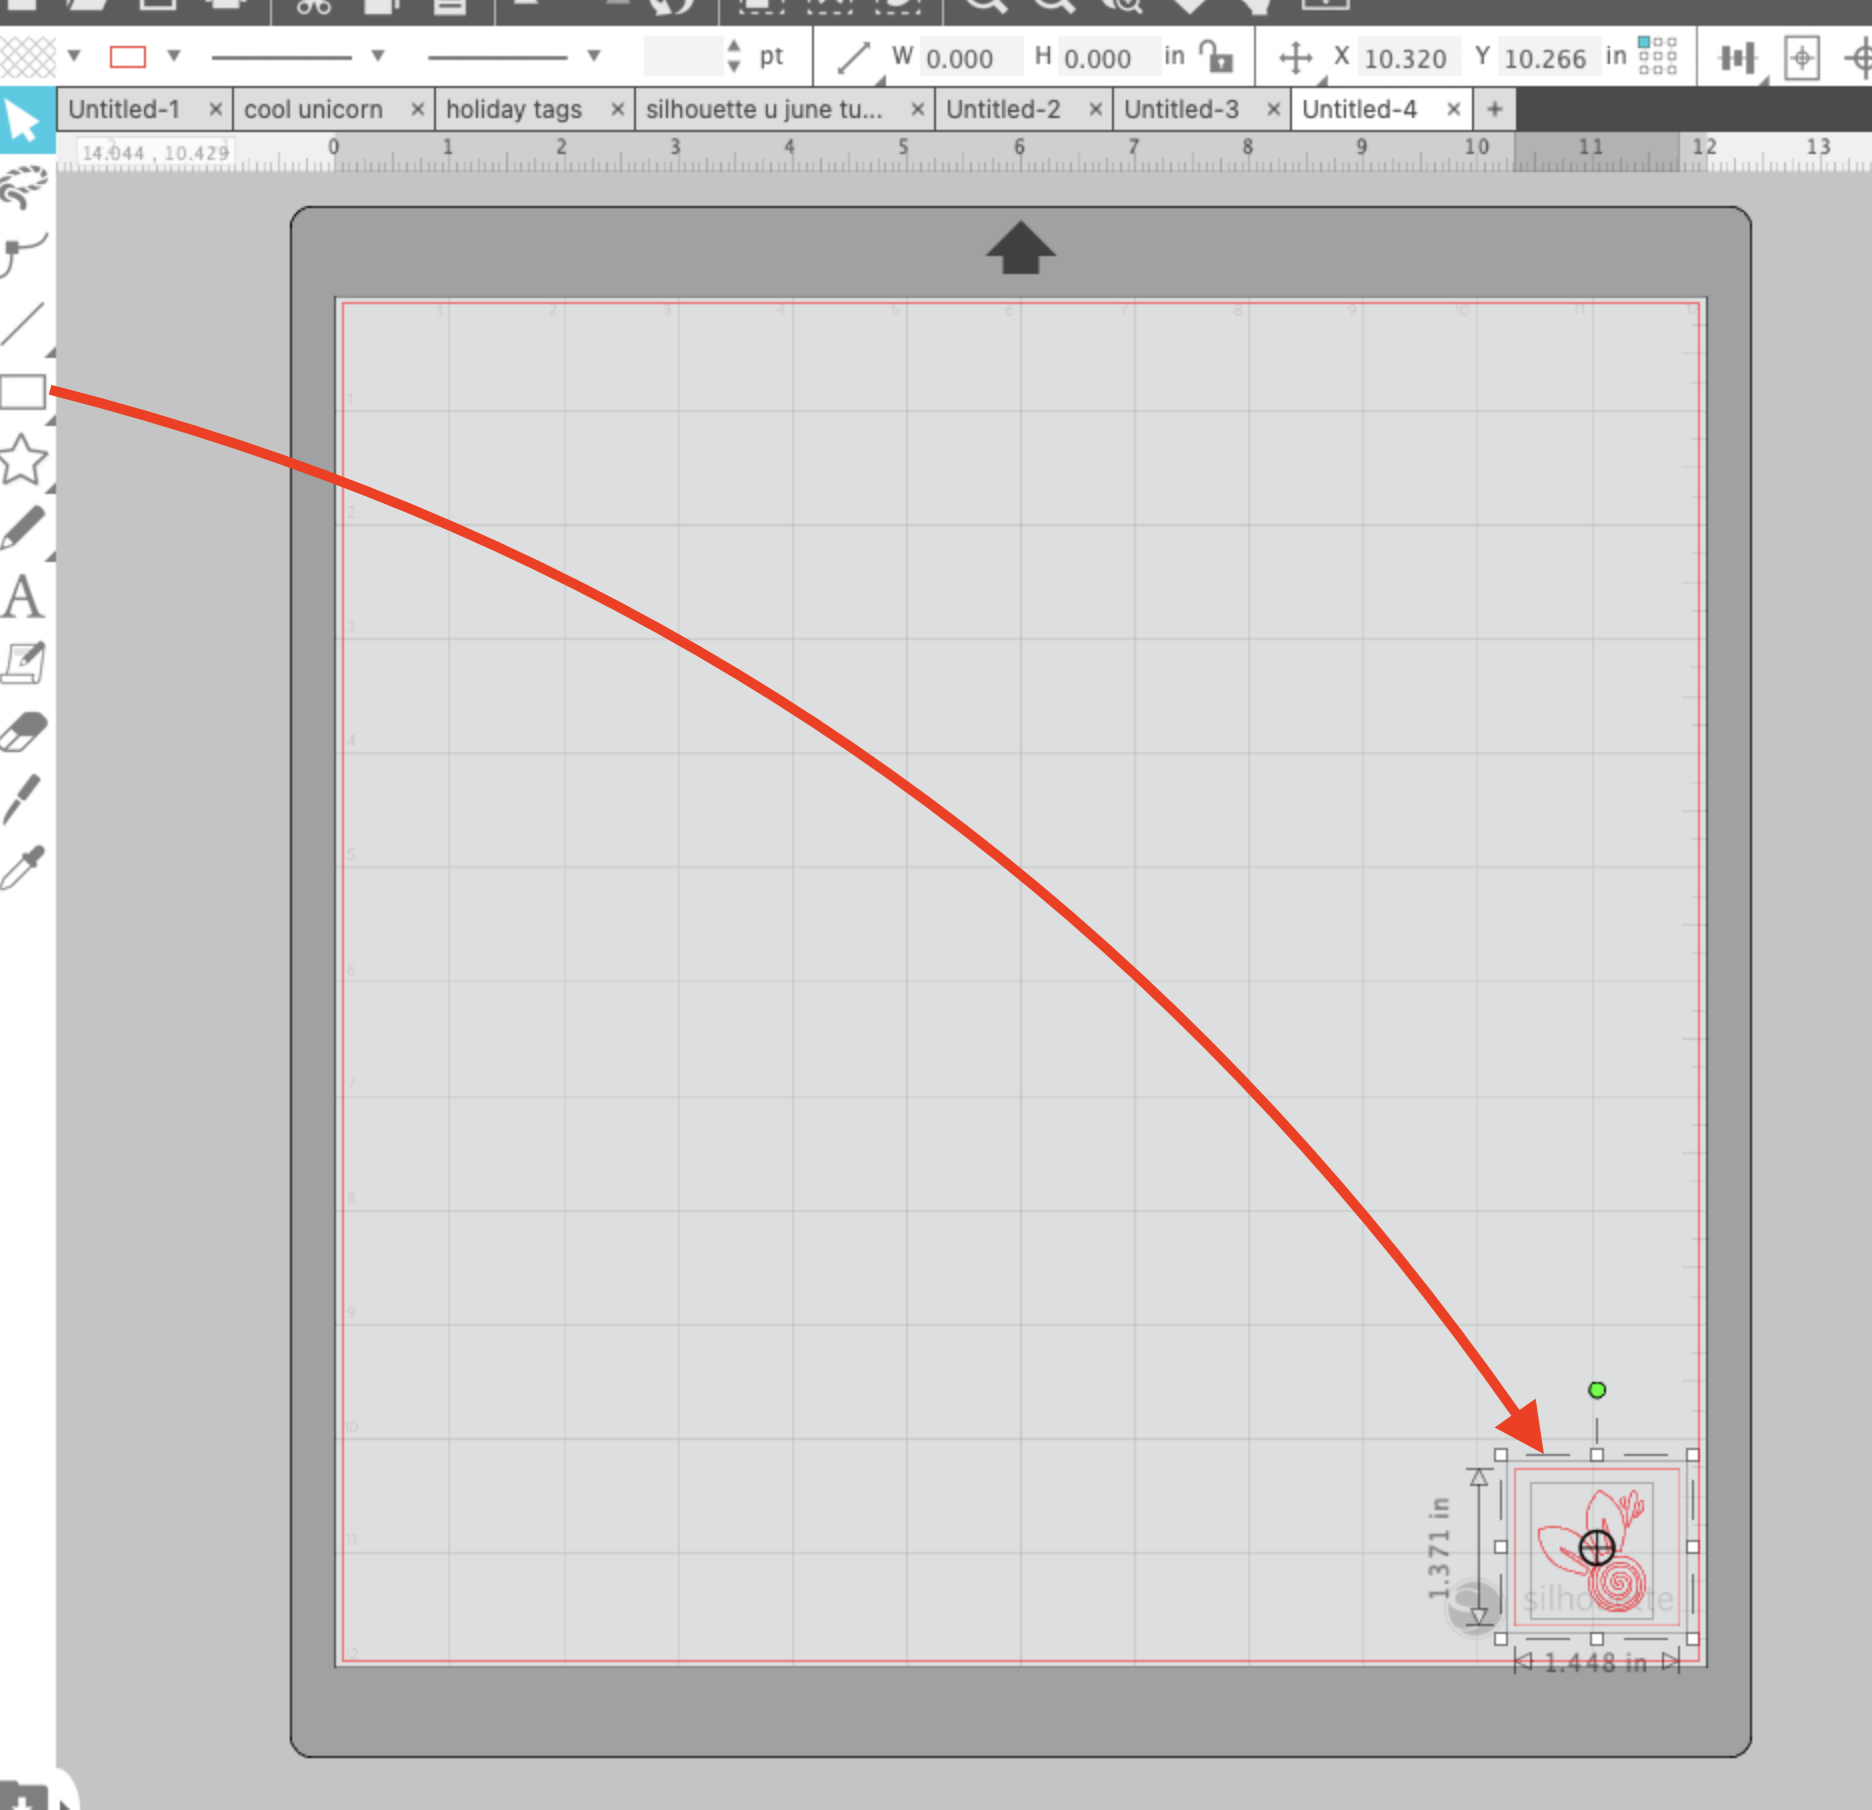Close the cool unicorn tab
This screenshot has width=1872, height=1810.
[418, 109]
